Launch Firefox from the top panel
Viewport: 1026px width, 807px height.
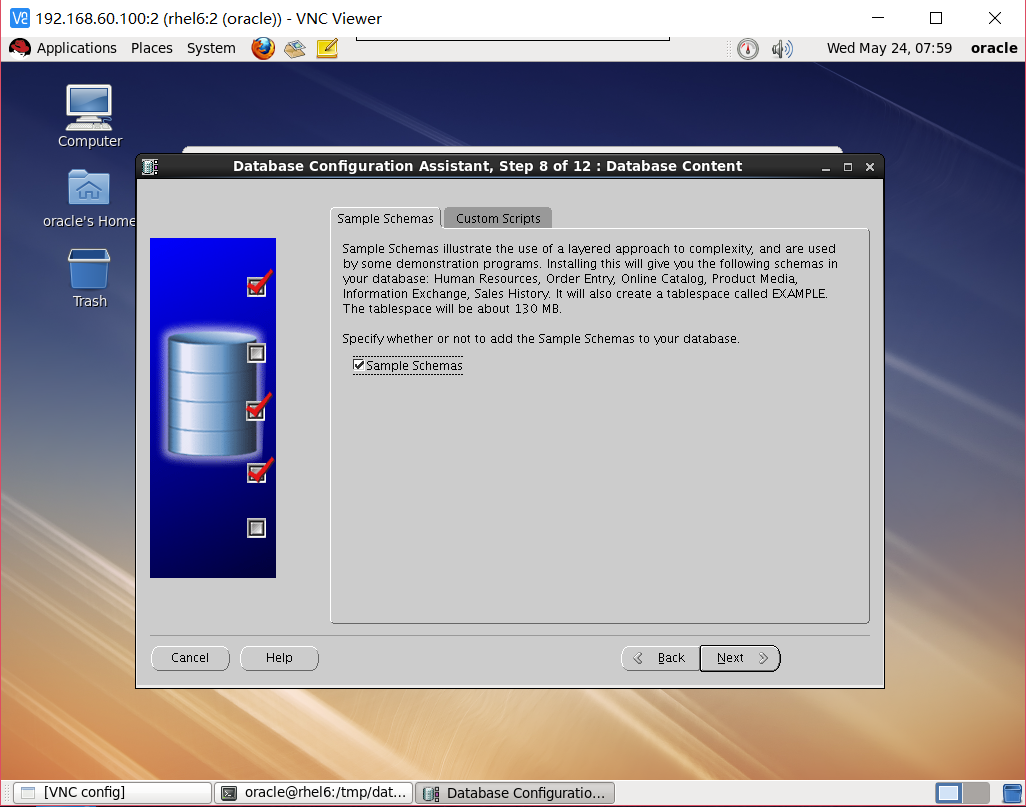pos(262,48)
